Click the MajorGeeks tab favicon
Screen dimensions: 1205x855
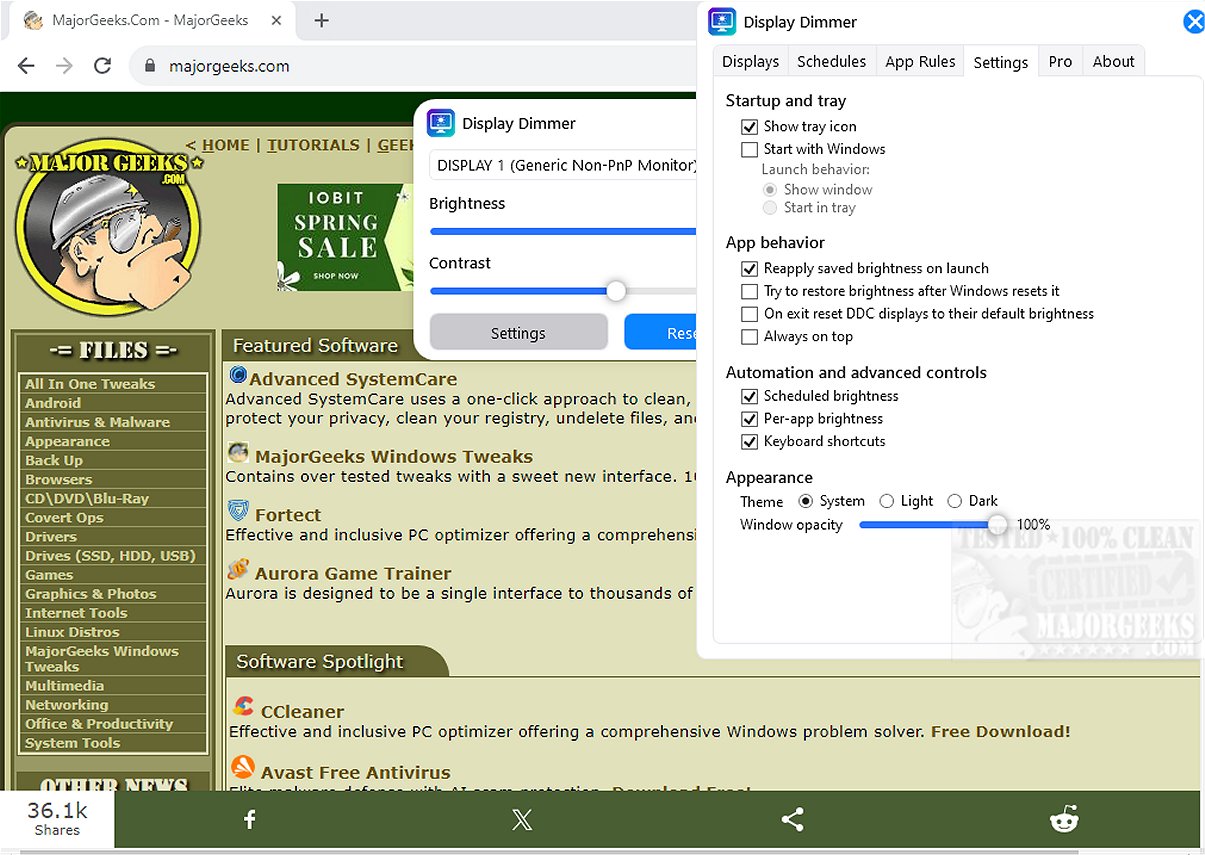click(x=33, y=20)
